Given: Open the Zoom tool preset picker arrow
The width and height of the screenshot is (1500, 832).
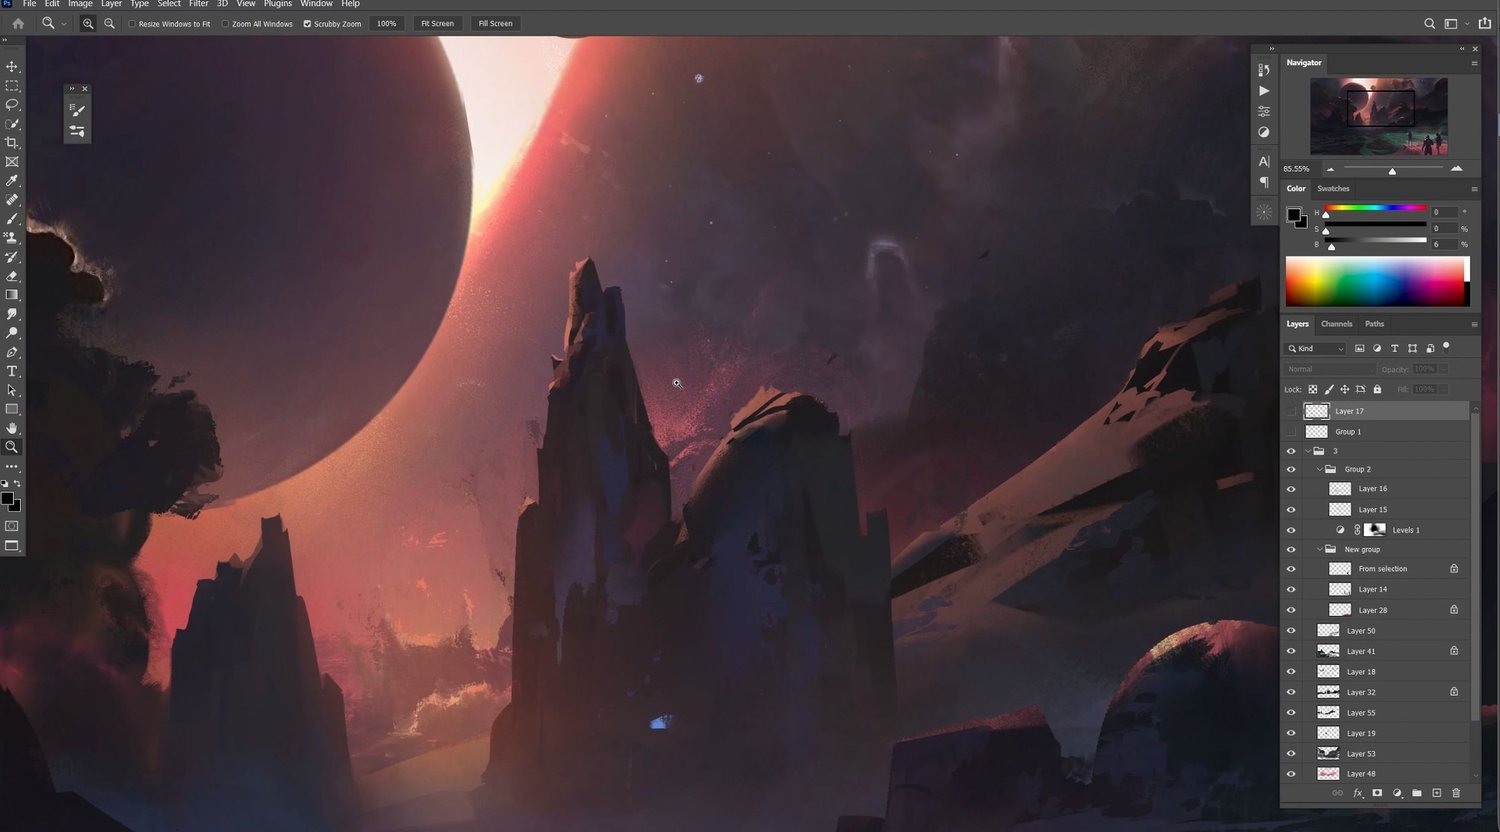Looking at the screenshot, I should tap(64, 24).
